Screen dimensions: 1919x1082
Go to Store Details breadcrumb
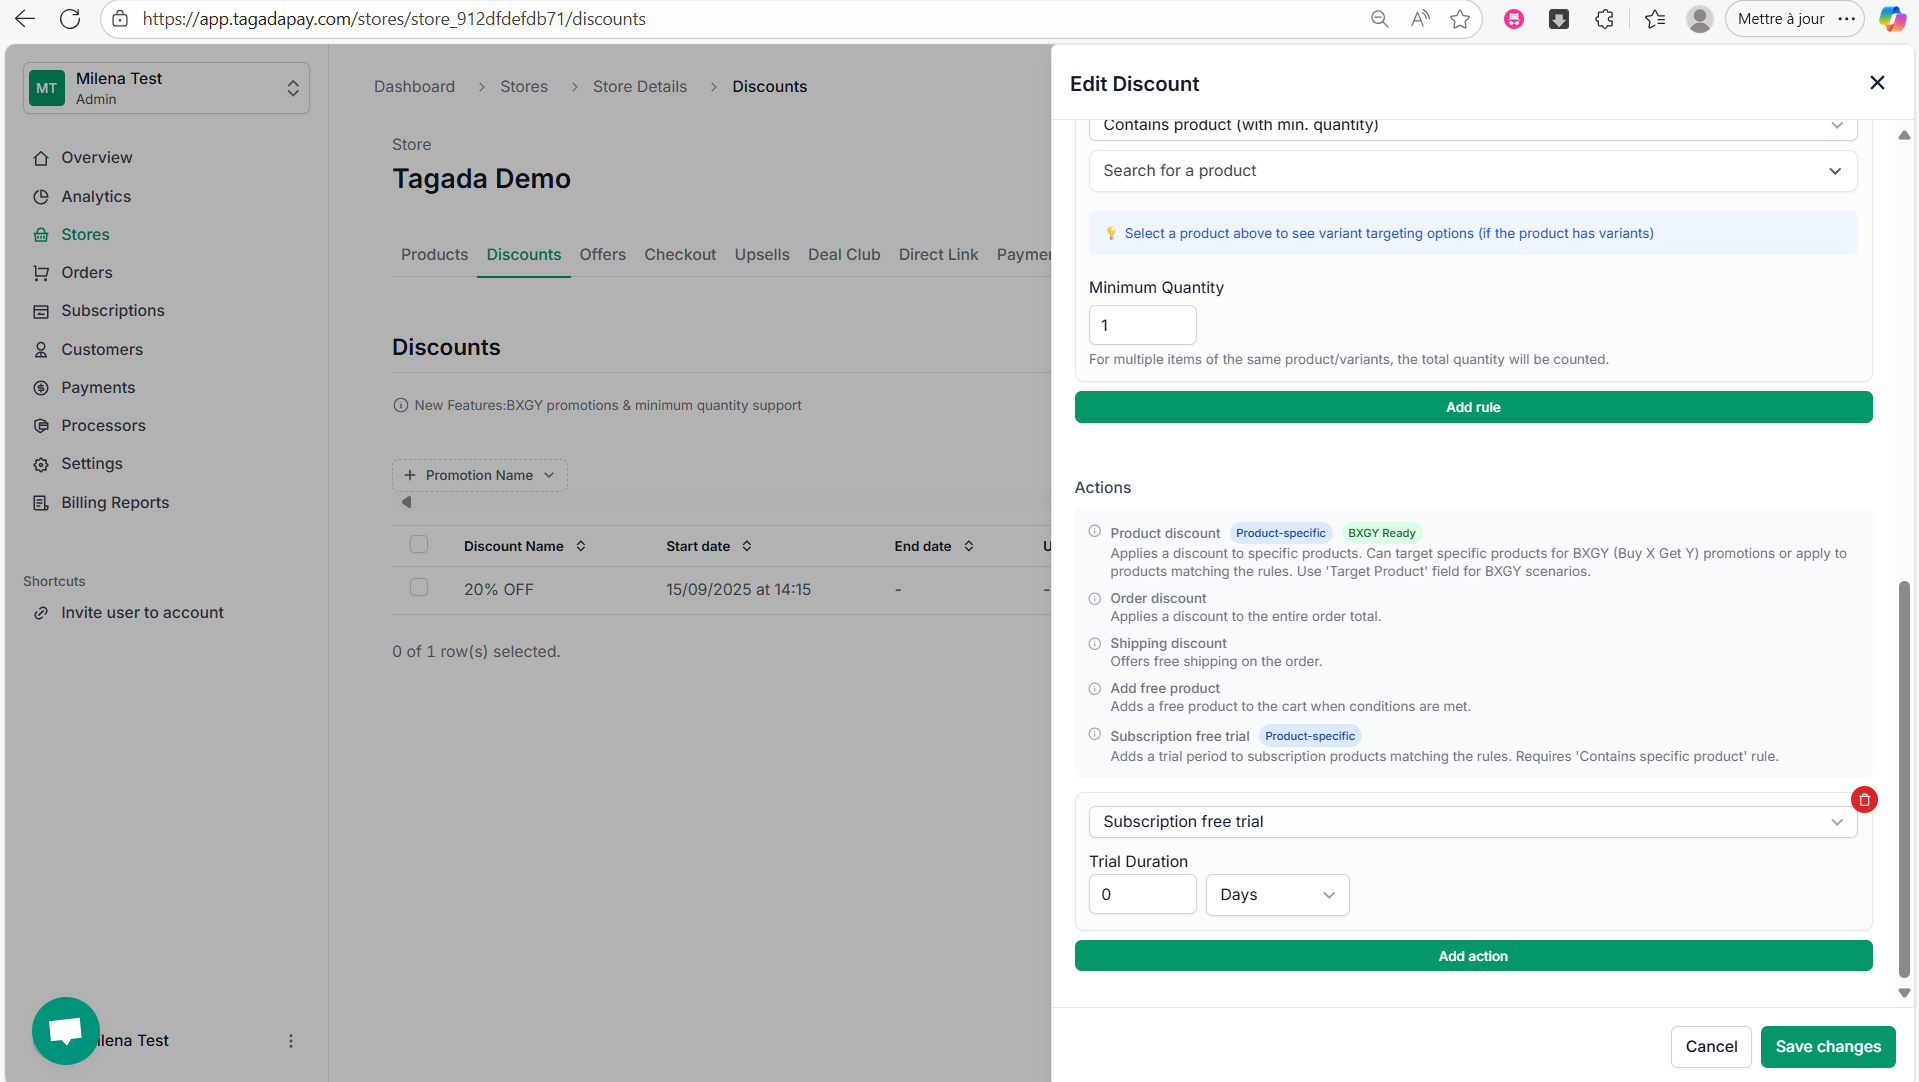(640, 87)
